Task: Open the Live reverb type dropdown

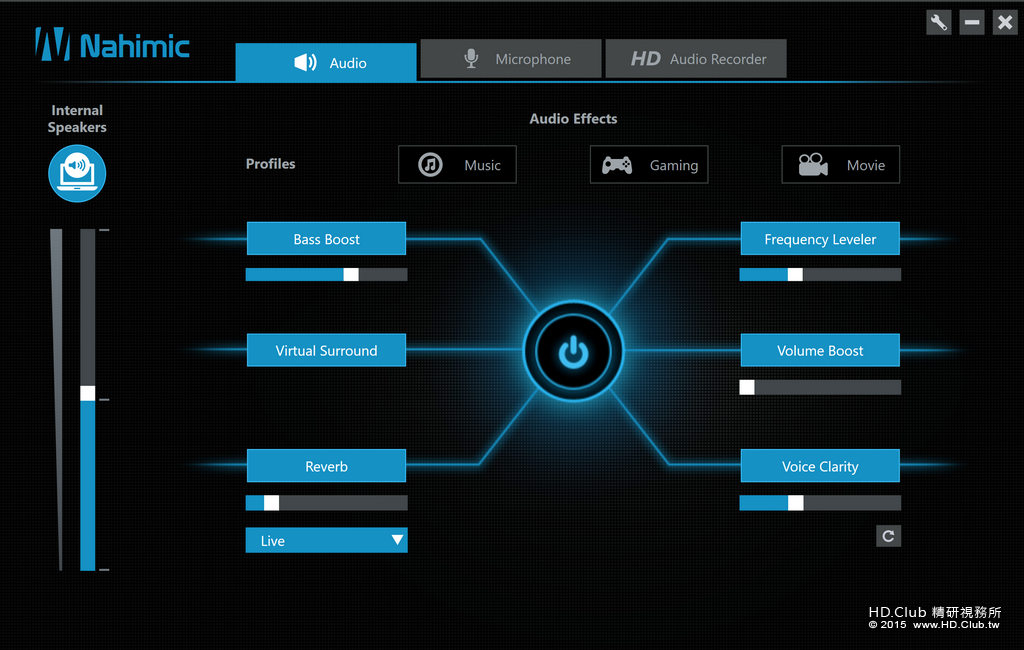Action: pos(326,540)
